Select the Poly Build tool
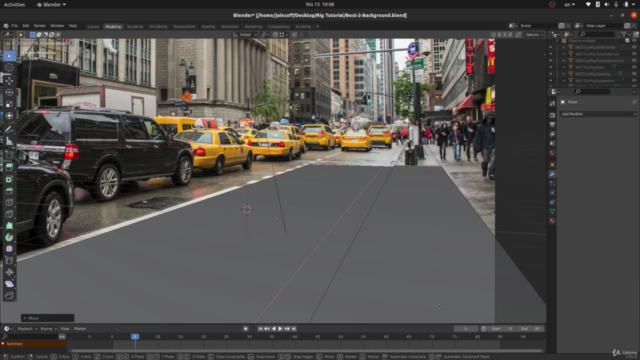Viewport: 640px width, 360px height. tap(9, 226)
